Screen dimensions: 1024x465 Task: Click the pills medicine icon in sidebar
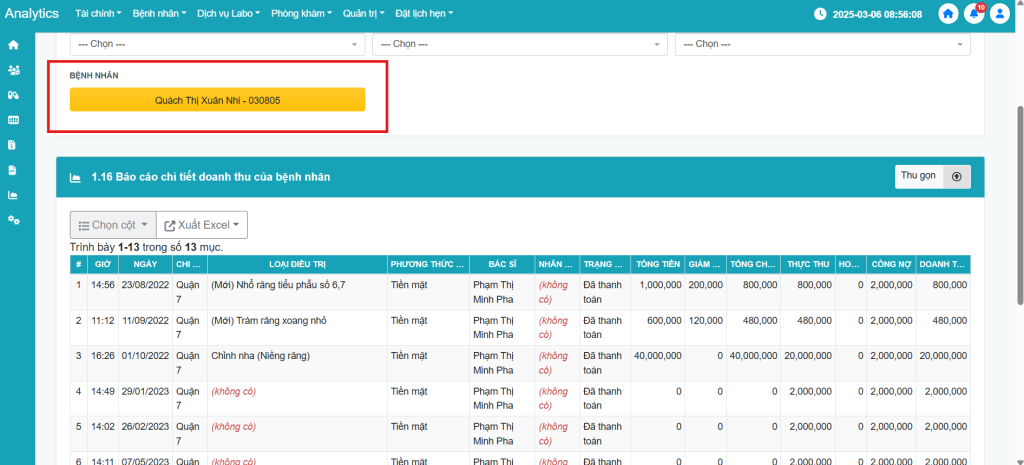pos(13,95)
